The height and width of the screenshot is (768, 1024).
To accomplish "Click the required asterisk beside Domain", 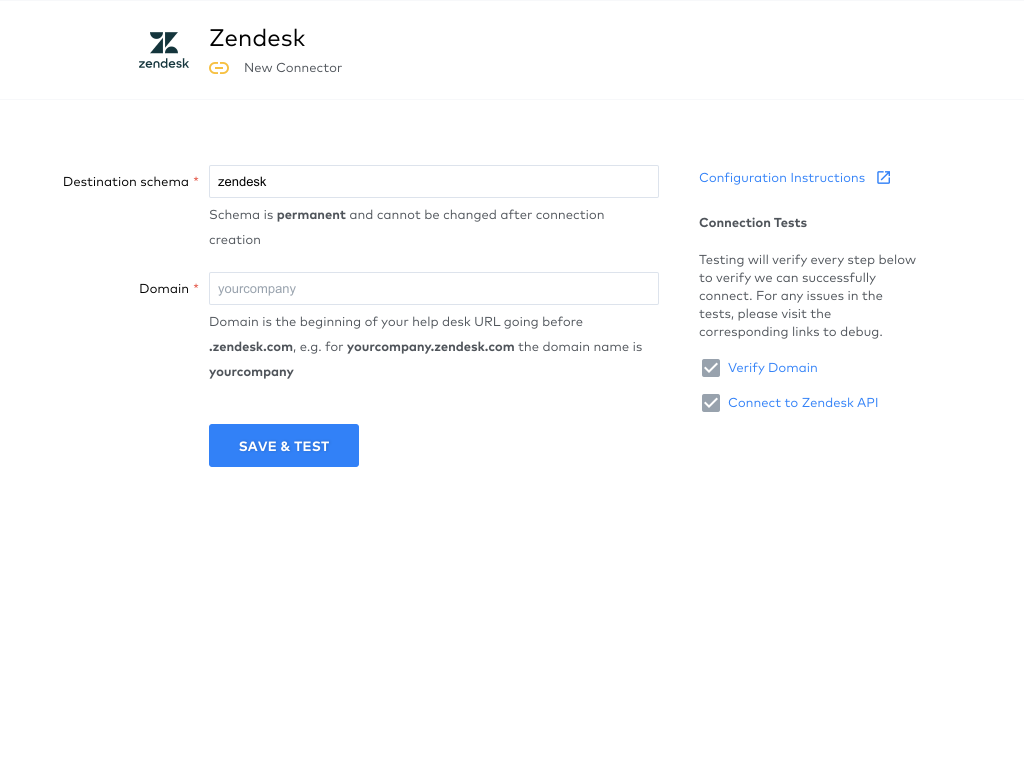I will 196,288.
